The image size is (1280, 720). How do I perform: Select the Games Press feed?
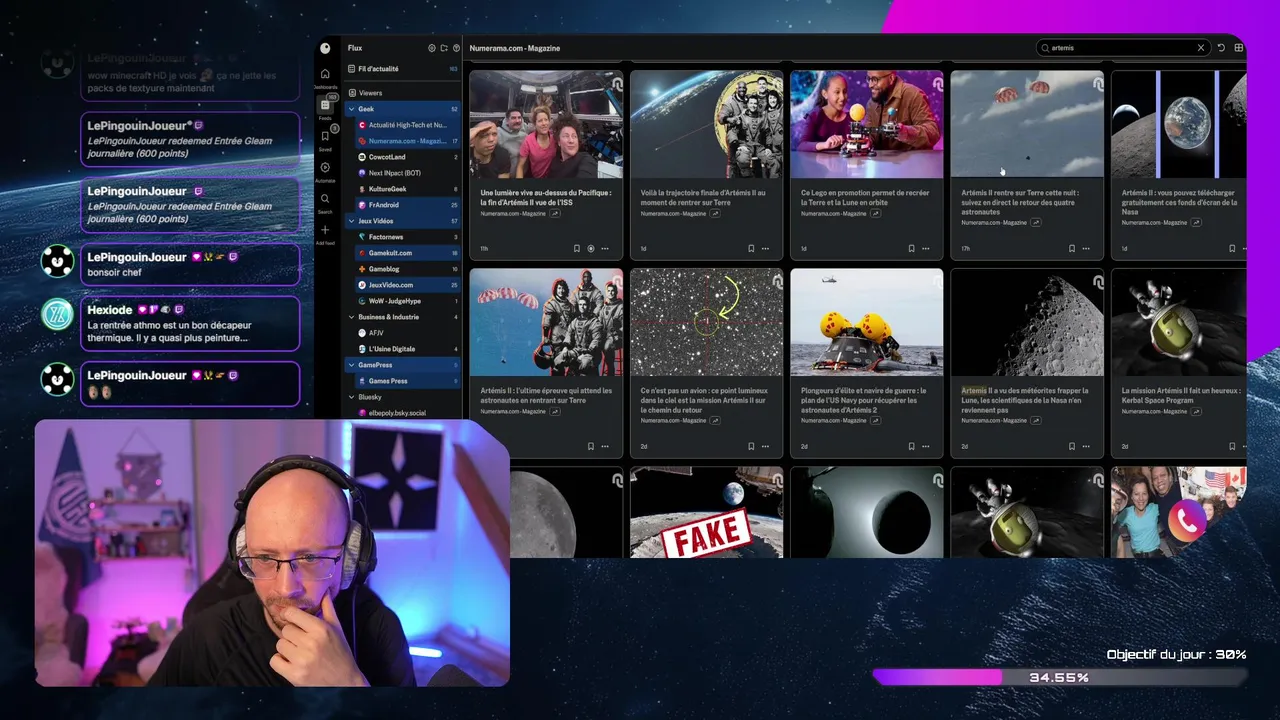pyautogui.click(x=408, y=381)
